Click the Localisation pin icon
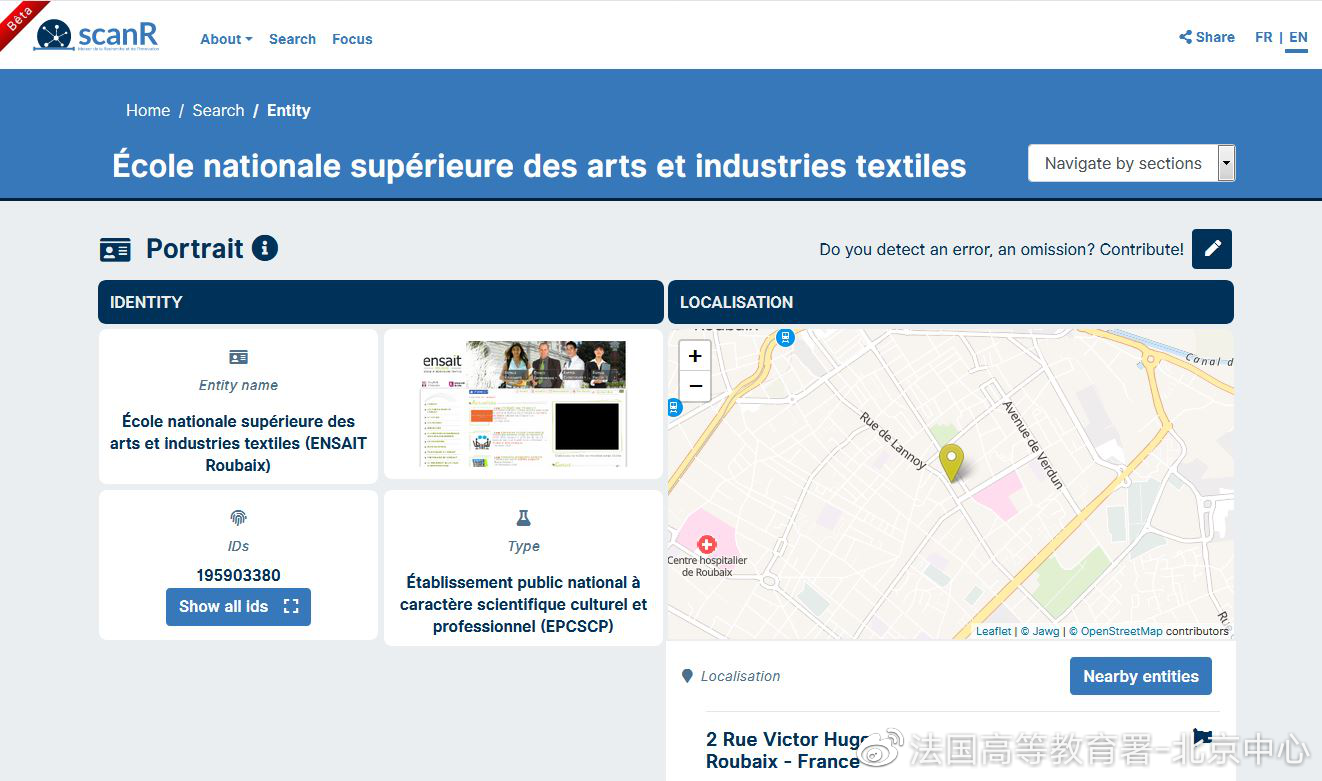 point(687,676)
